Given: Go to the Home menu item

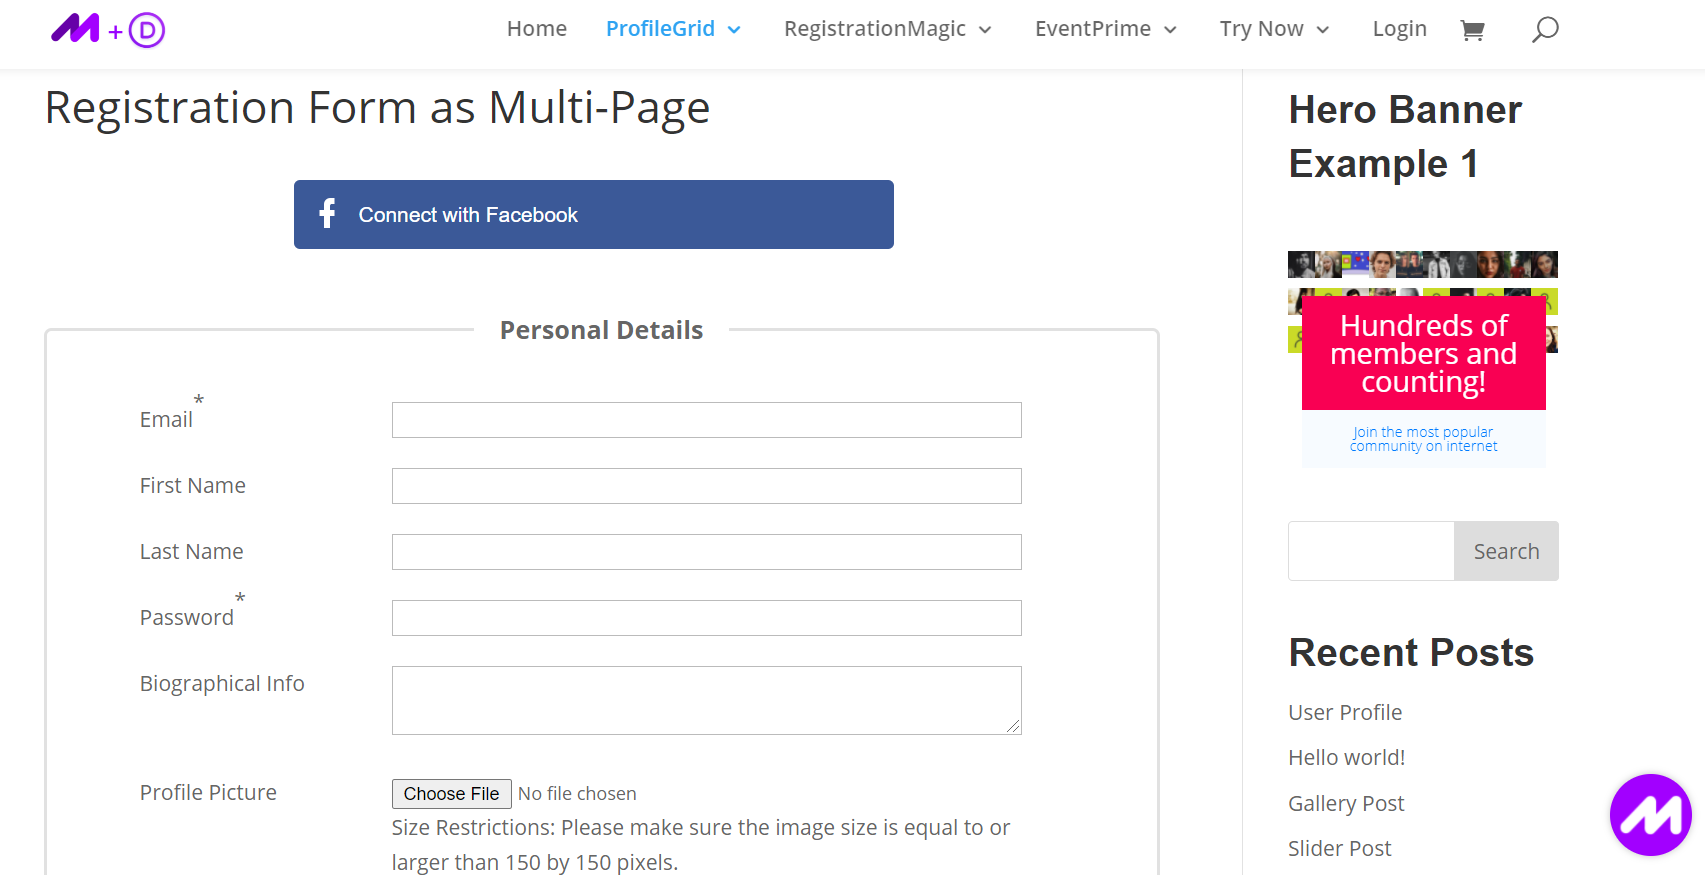Looking at the screenshot, I should [537, 29].
